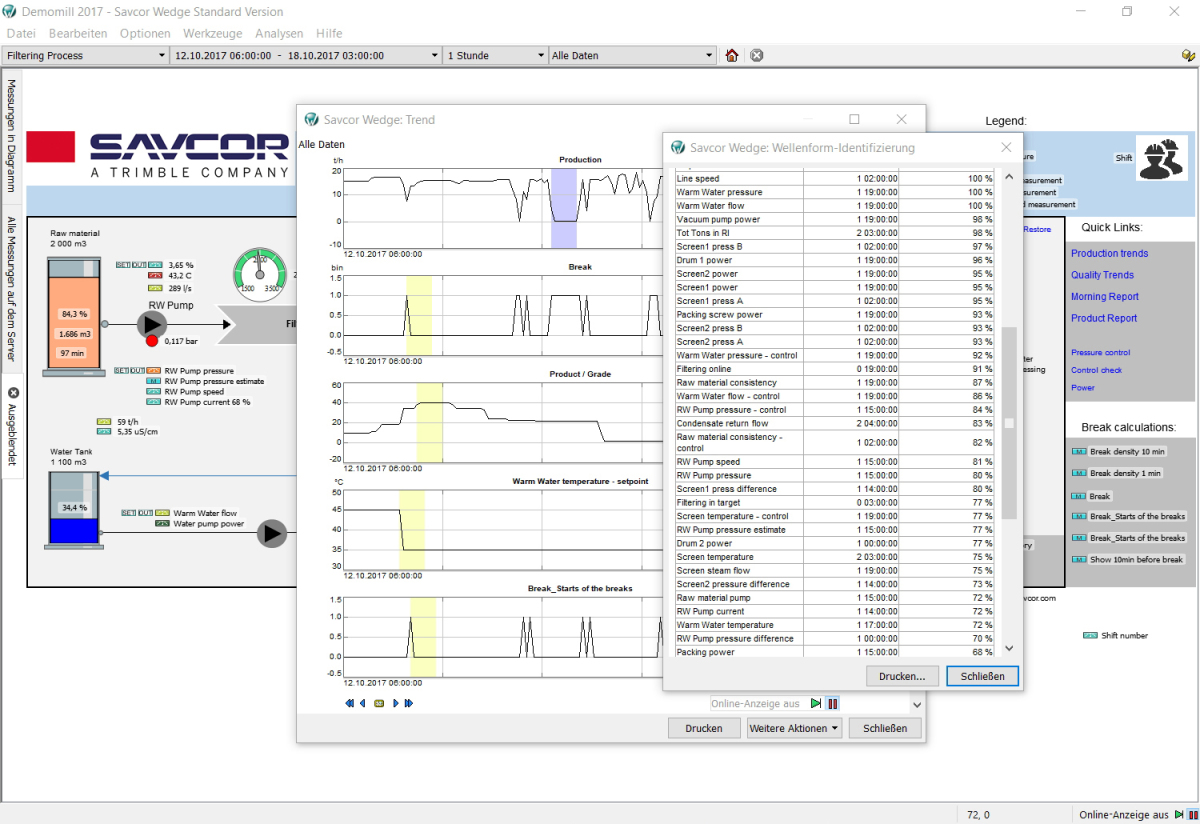The image size is (1200, 824).
Task: Click the red tag icon beside 43,2 C
Action: pos(155,275)
